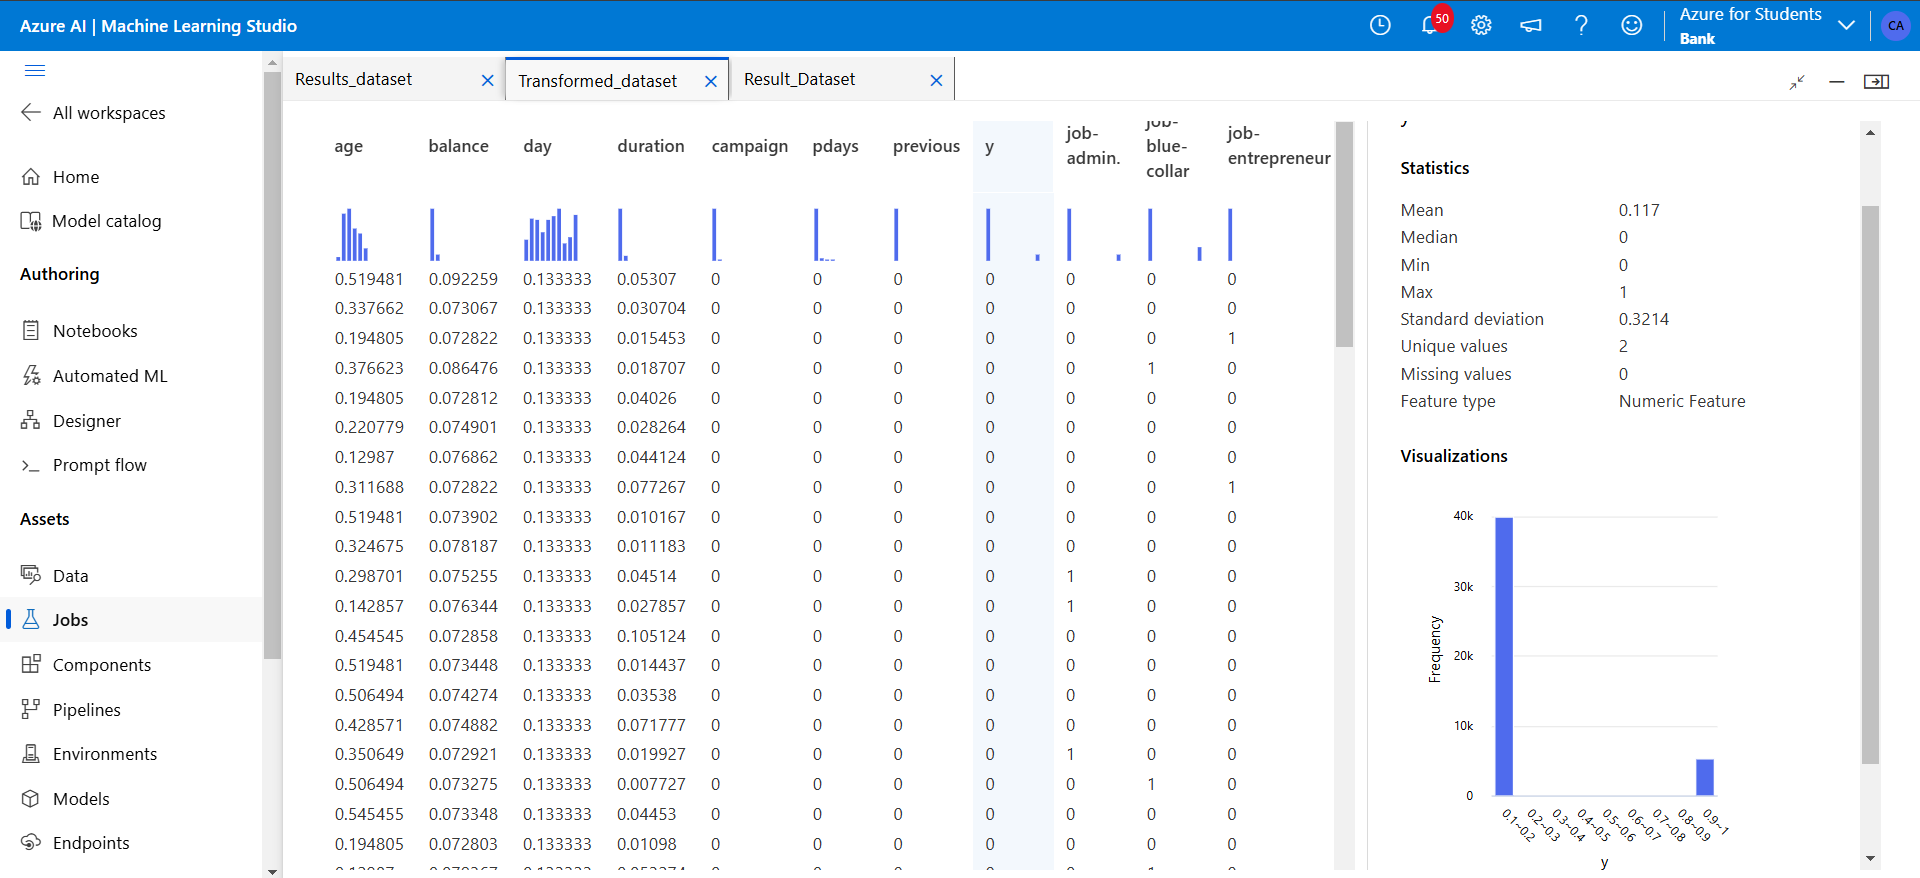The height and width of the screenshot is (878, 1920).
Task: Select the job-entrepreneur column header
Action: pos(1279,146)
